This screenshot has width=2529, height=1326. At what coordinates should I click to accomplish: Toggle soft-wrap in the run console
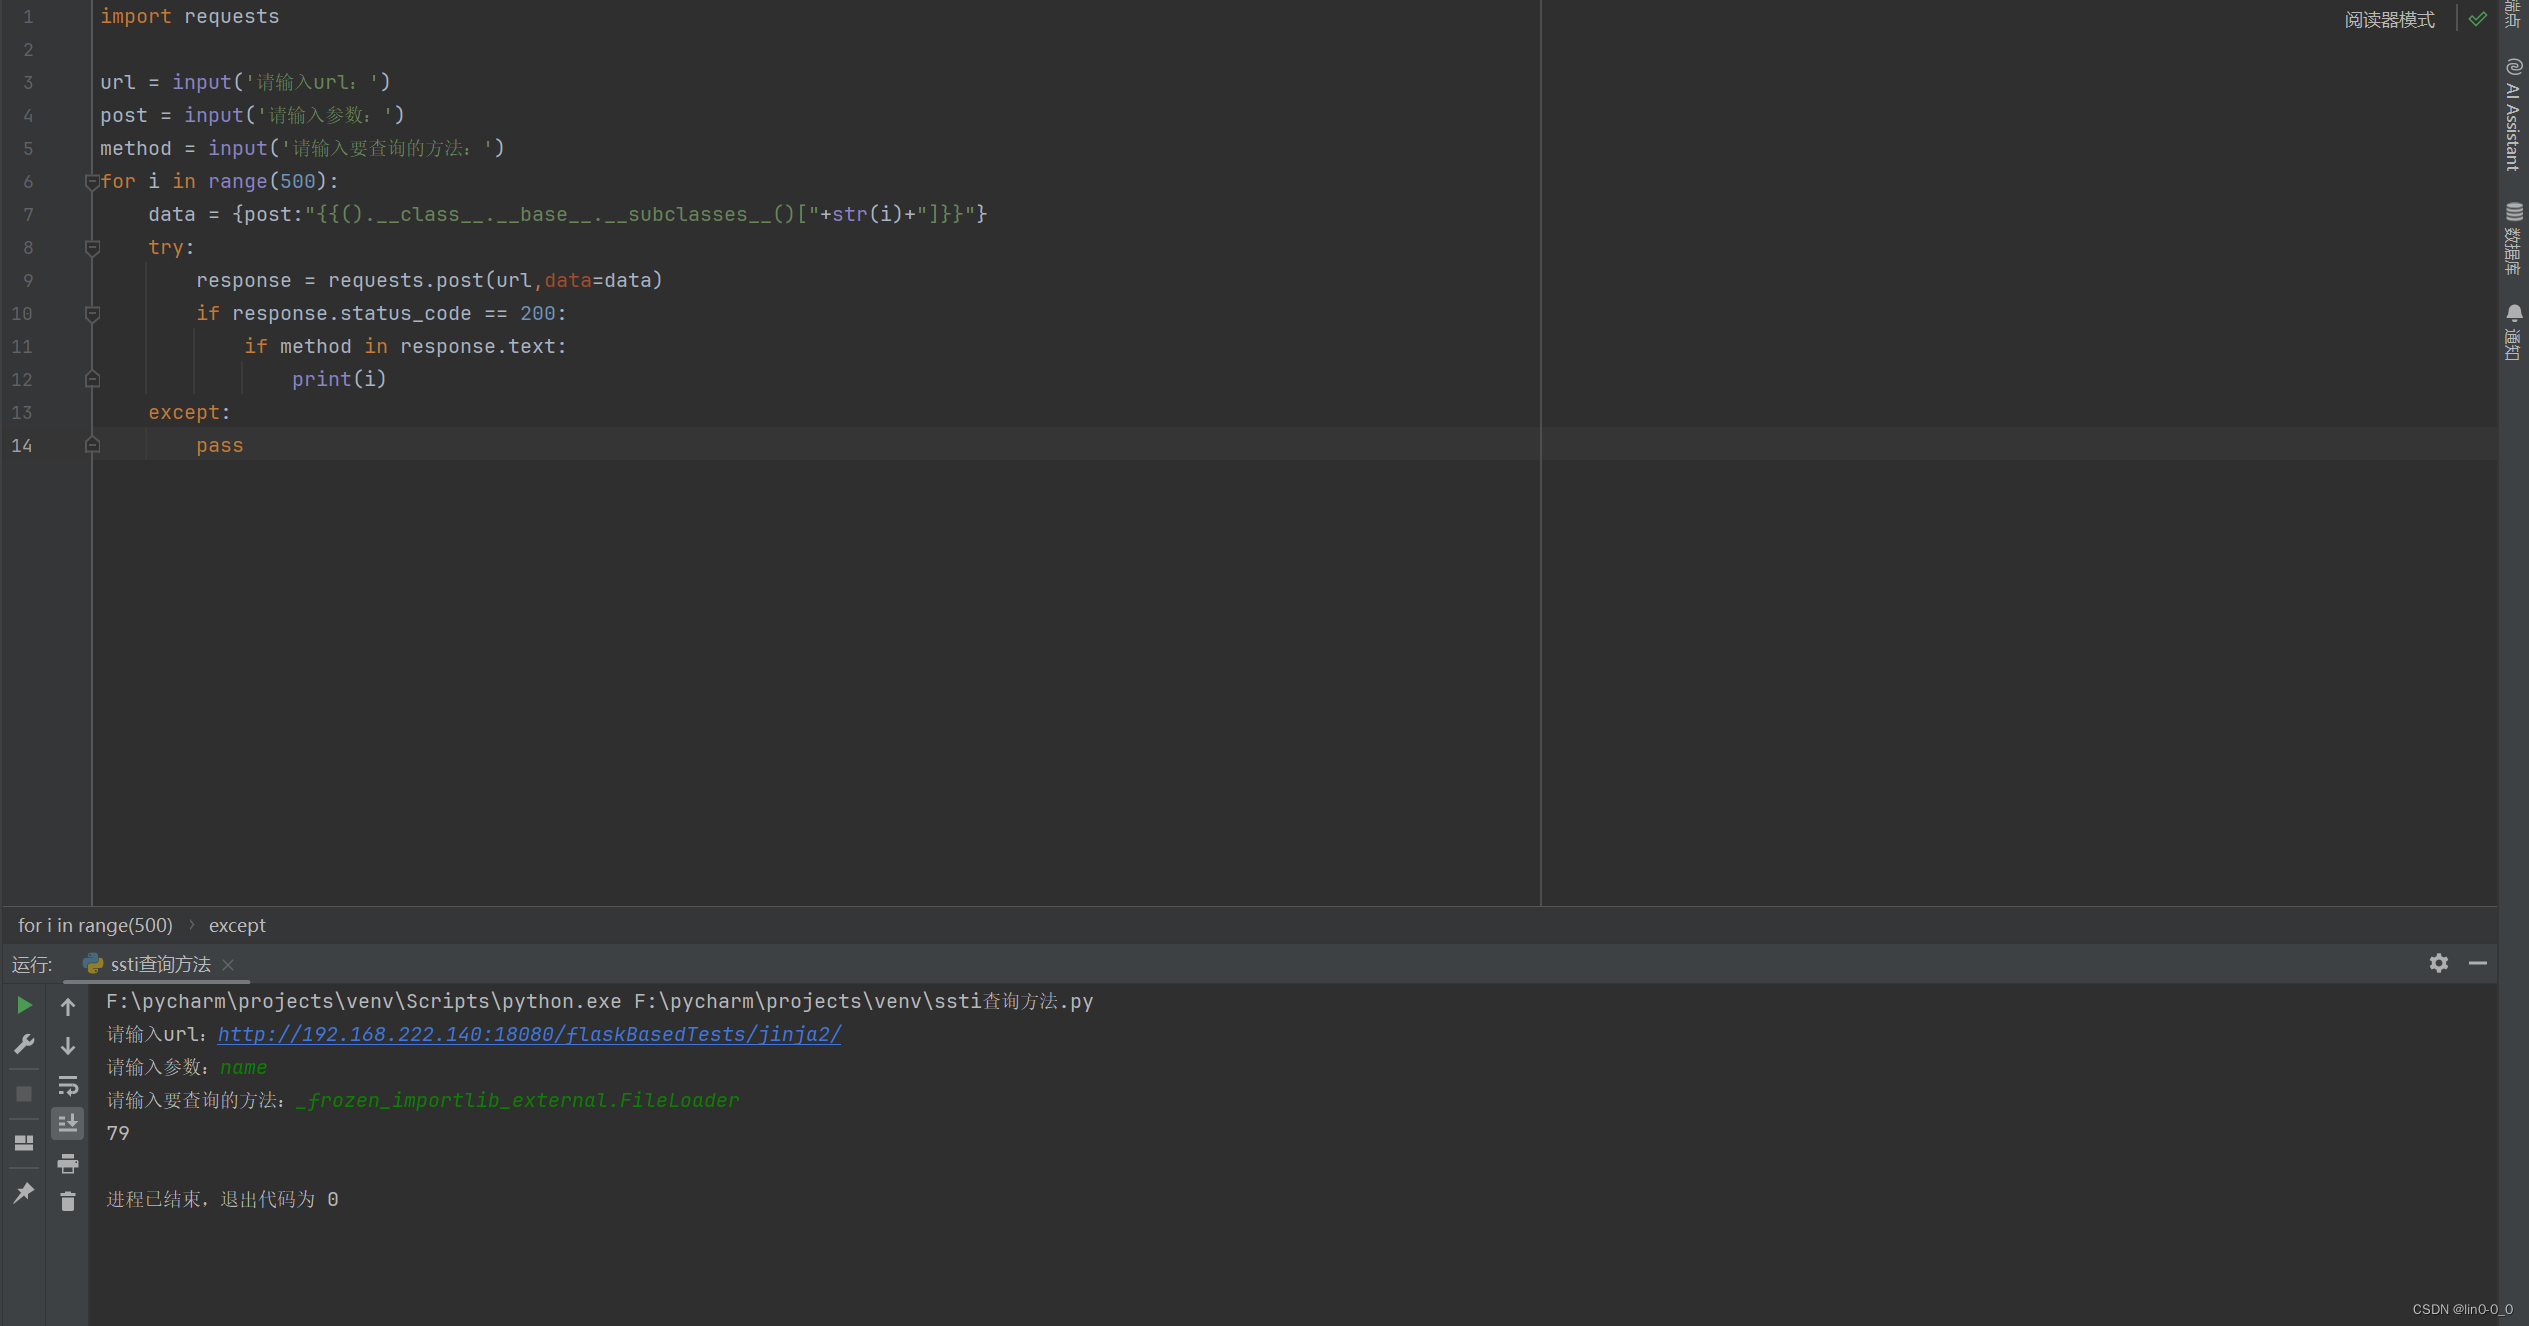click(x=68, y=1085)
